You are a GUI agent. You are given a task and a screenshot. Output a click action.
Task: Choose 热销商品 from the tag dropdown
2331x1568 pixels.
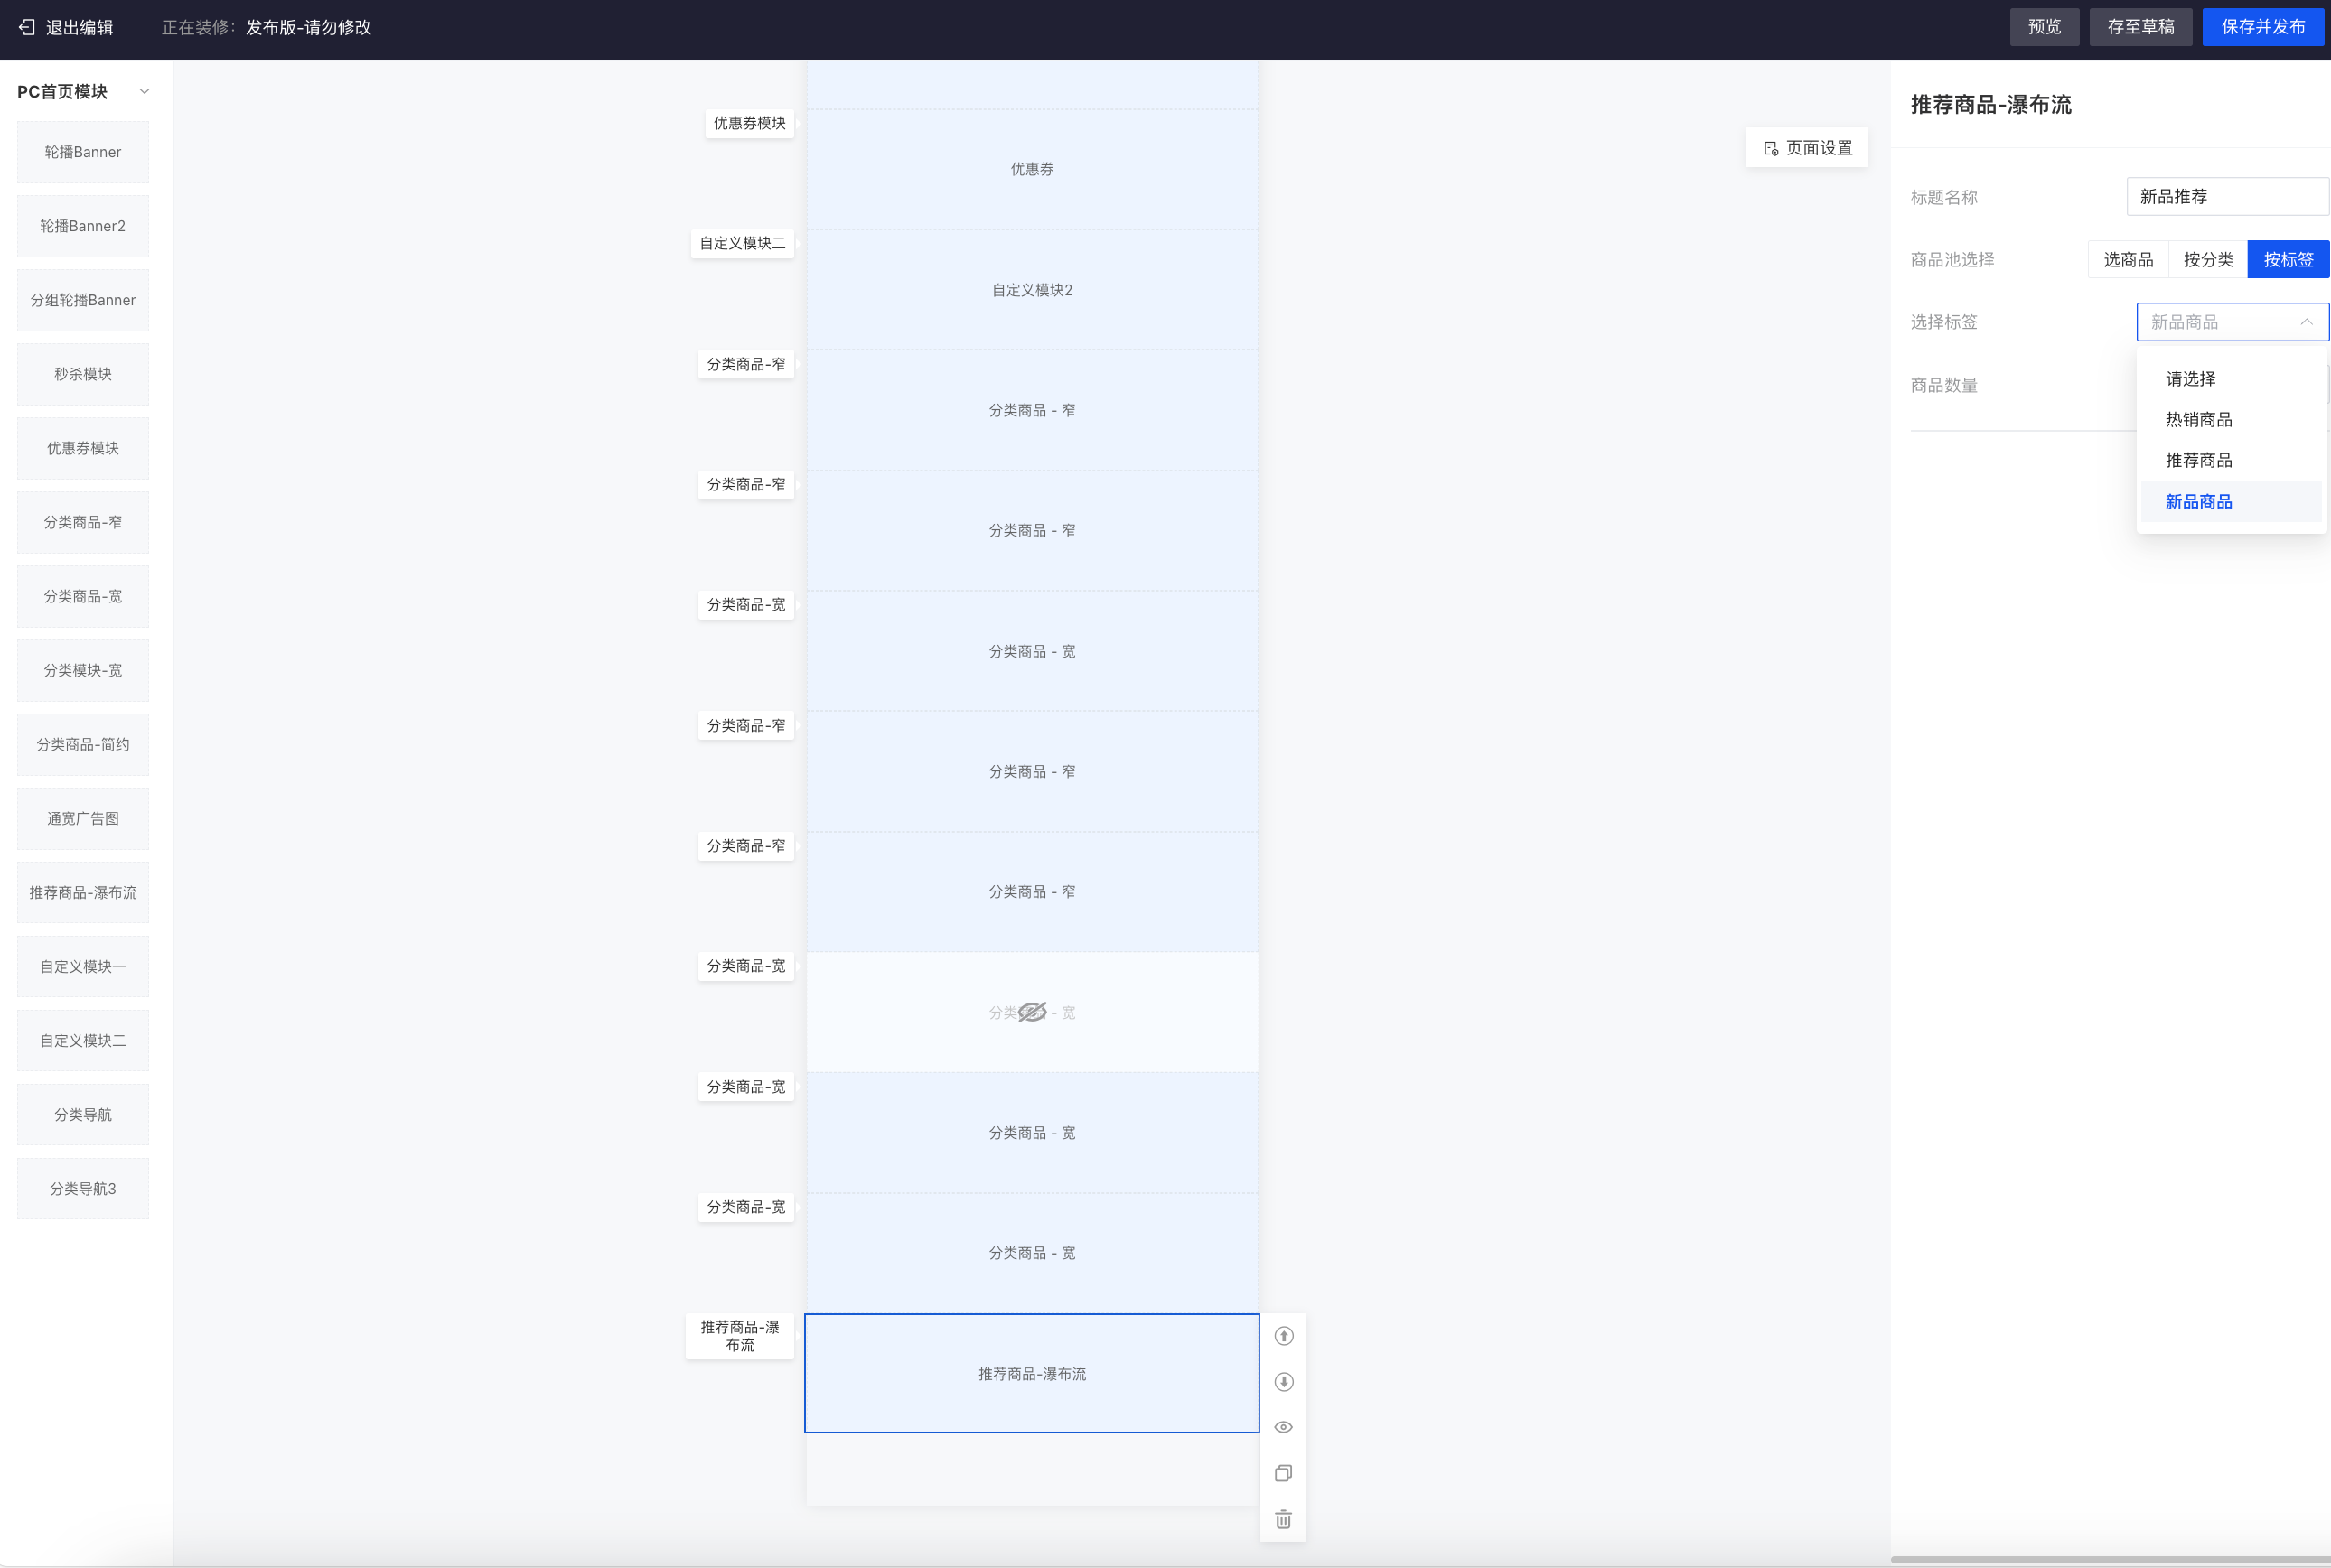(x=2198, y=419)
